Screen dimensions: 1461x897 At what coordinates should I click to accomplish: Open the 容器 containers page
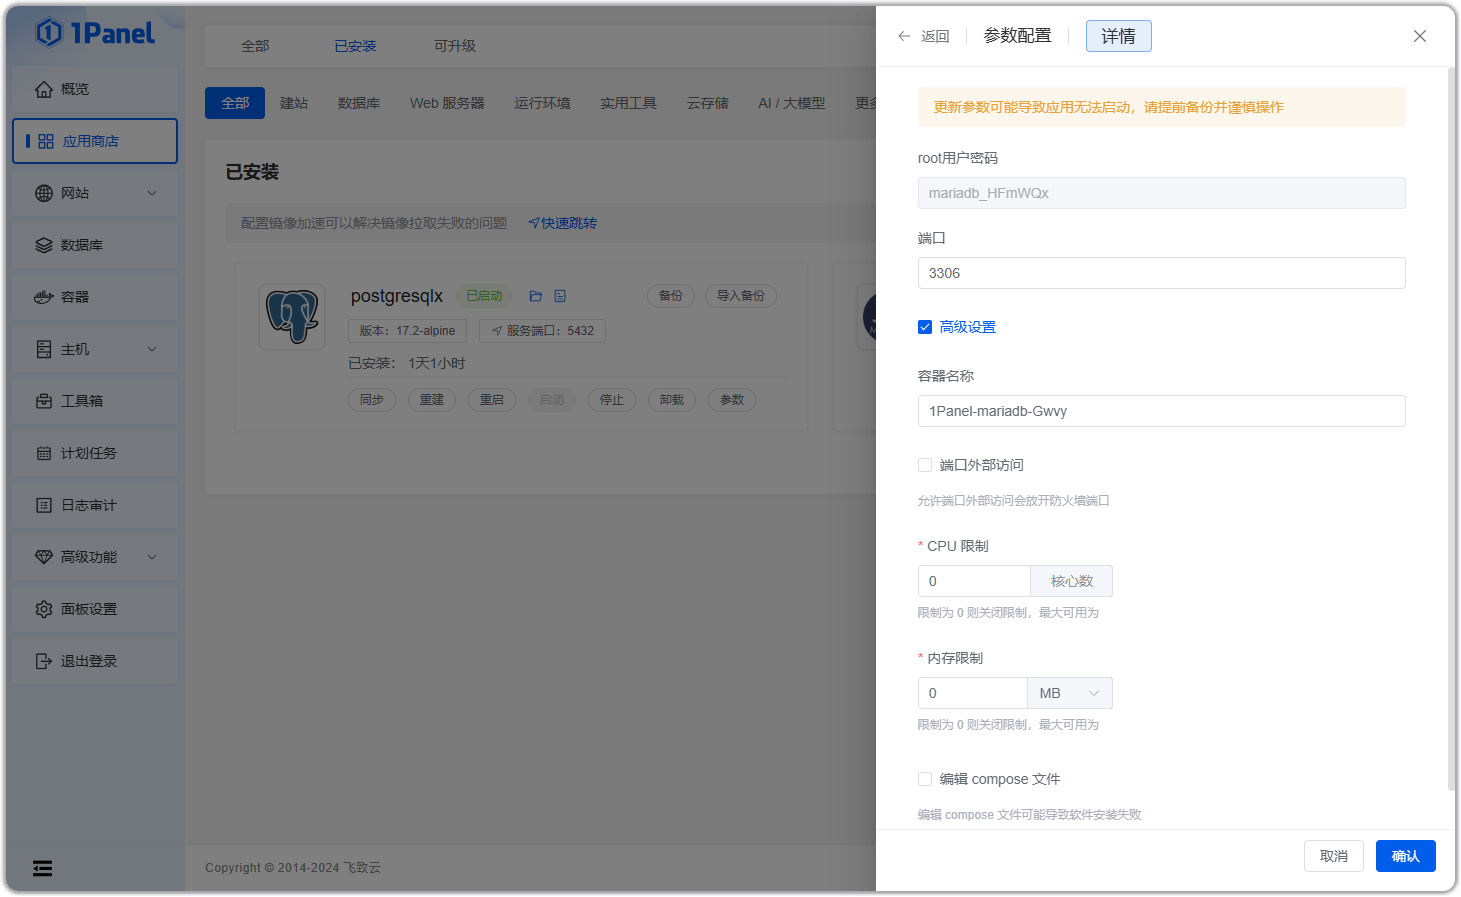pyautogui.click(x=95, y=297)
